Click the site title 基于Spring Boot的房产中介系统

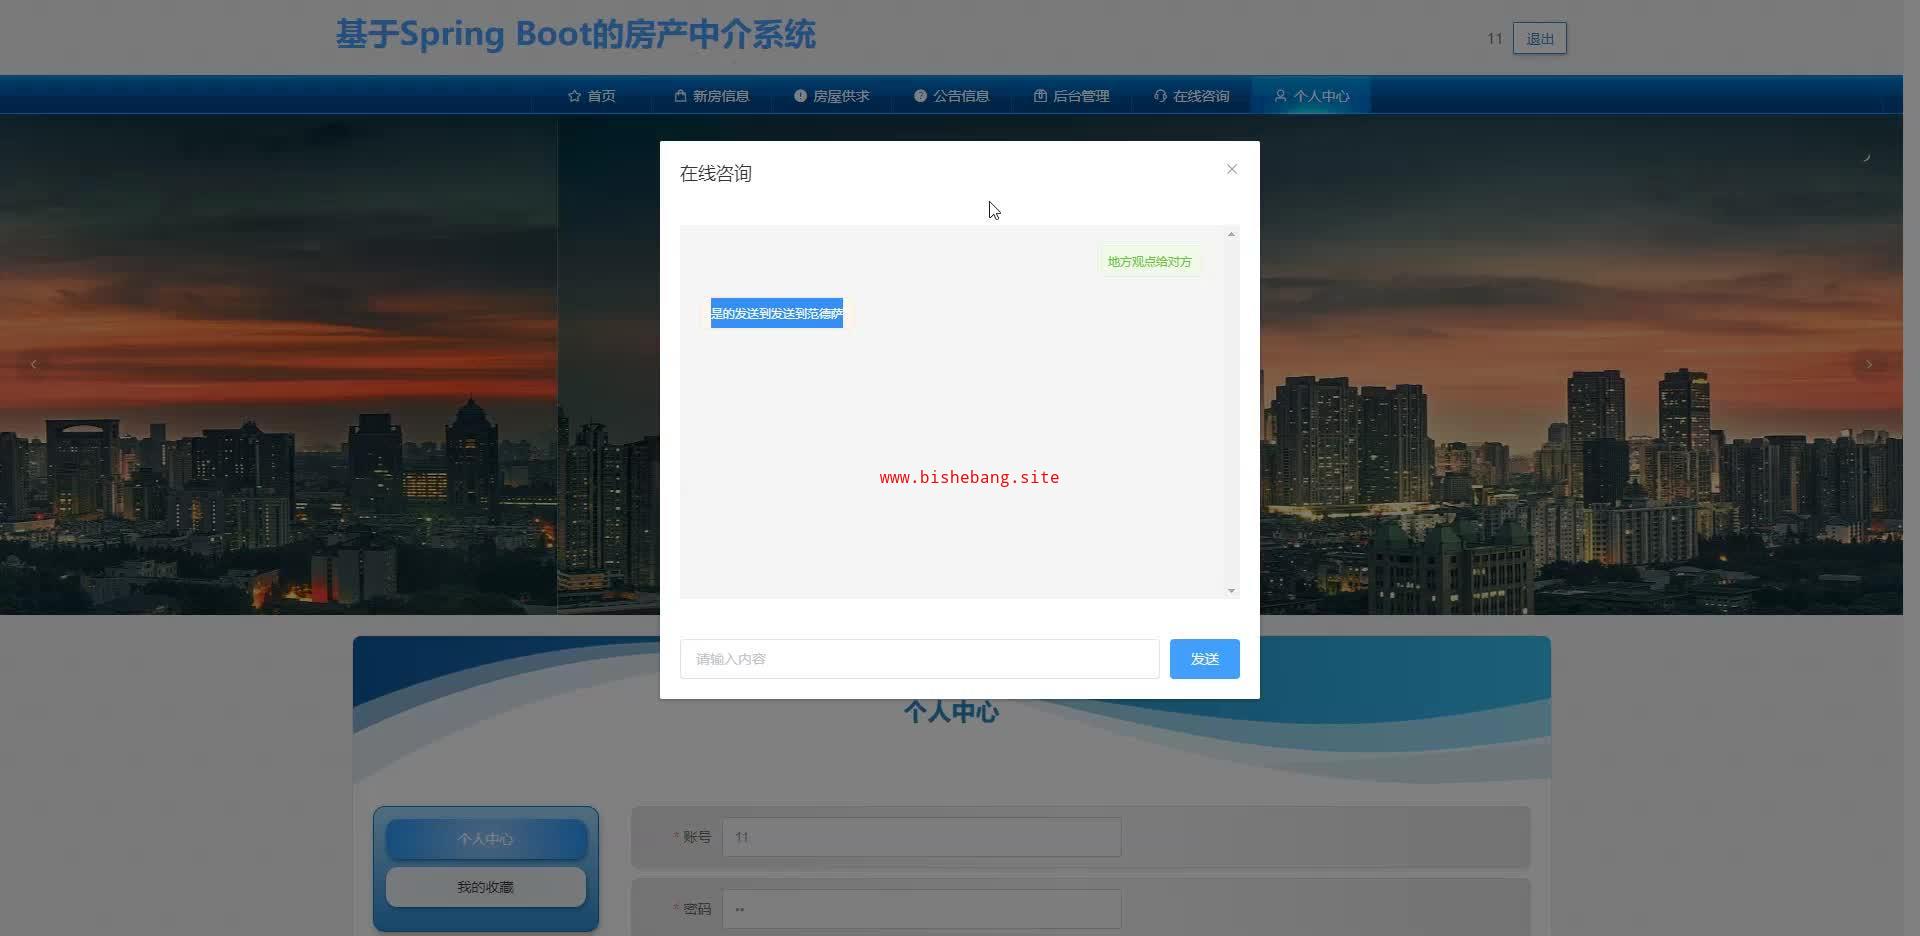point(576,35)
